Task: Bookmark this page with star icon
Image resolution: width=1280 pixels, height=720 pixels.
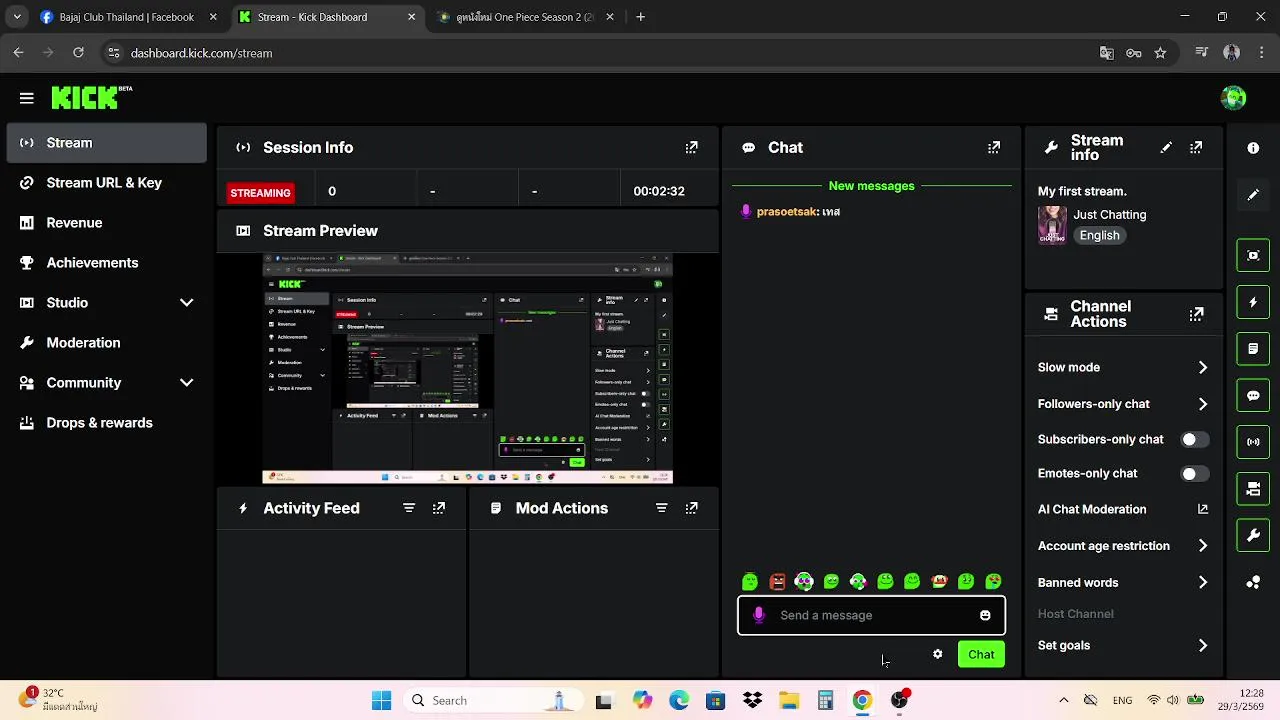Action: [1160, 53]
